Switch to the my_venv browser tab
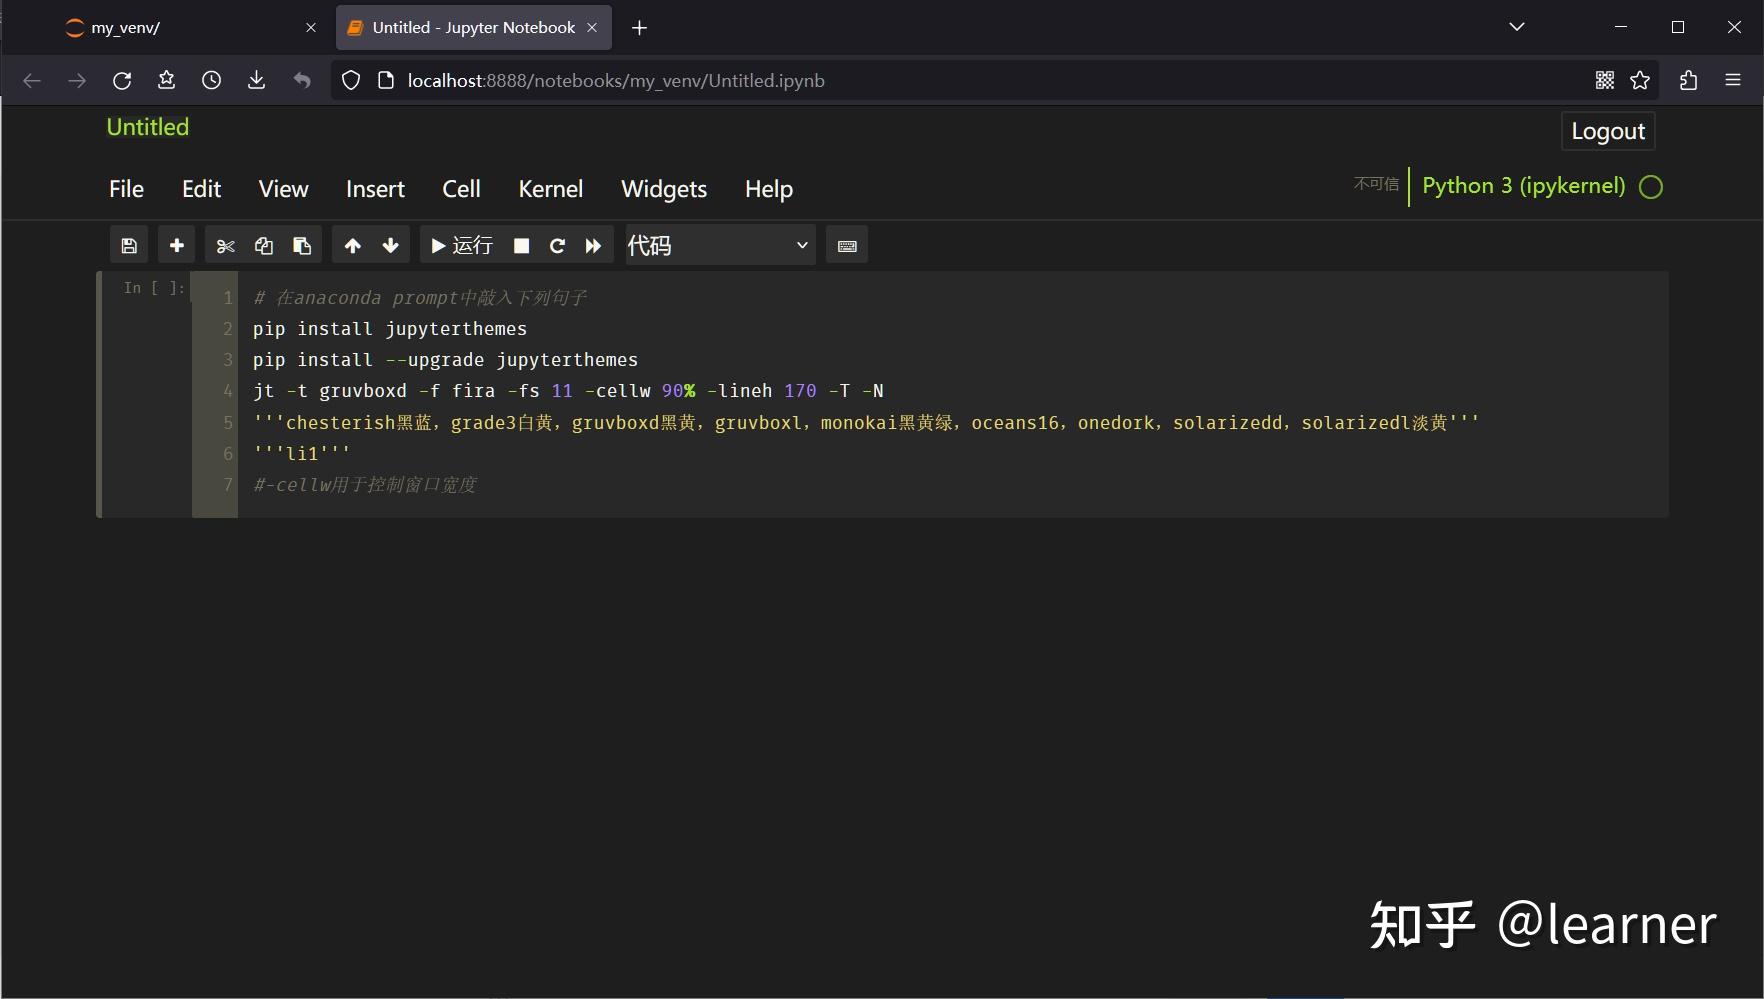 point(160,27)
